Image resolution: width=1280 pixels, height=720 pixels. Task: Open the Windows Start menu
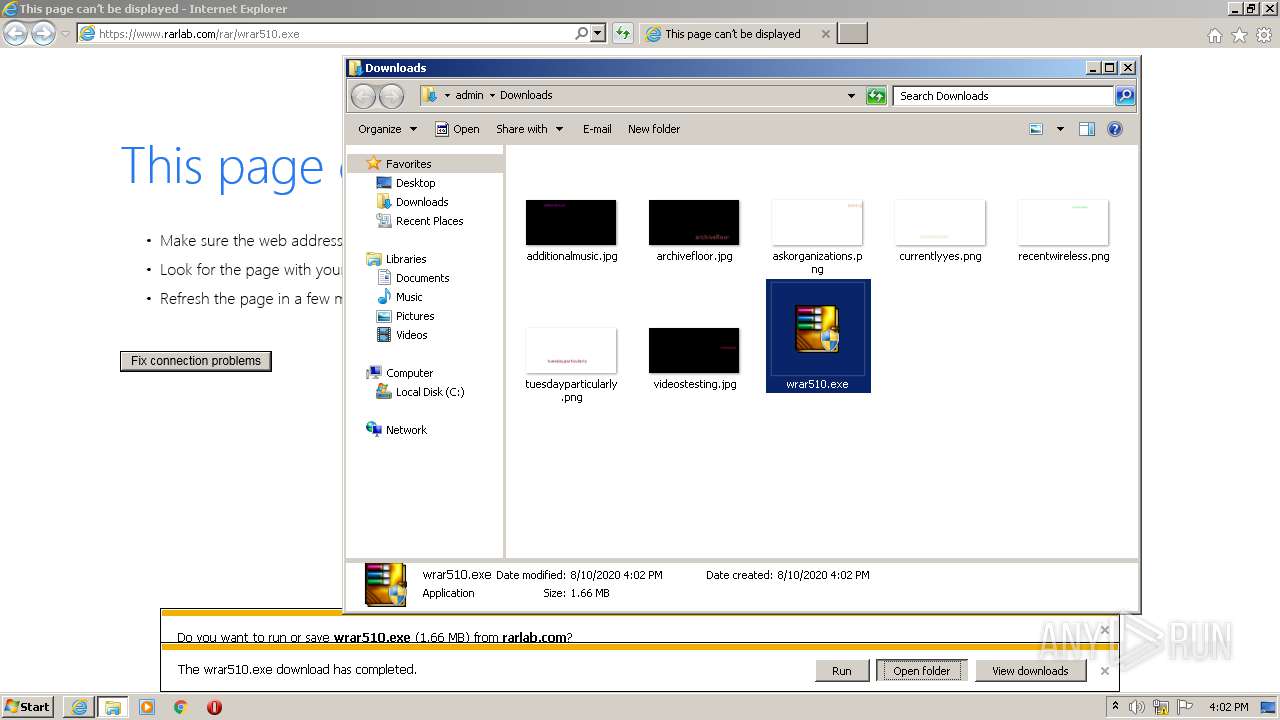[x=27, y=706]
